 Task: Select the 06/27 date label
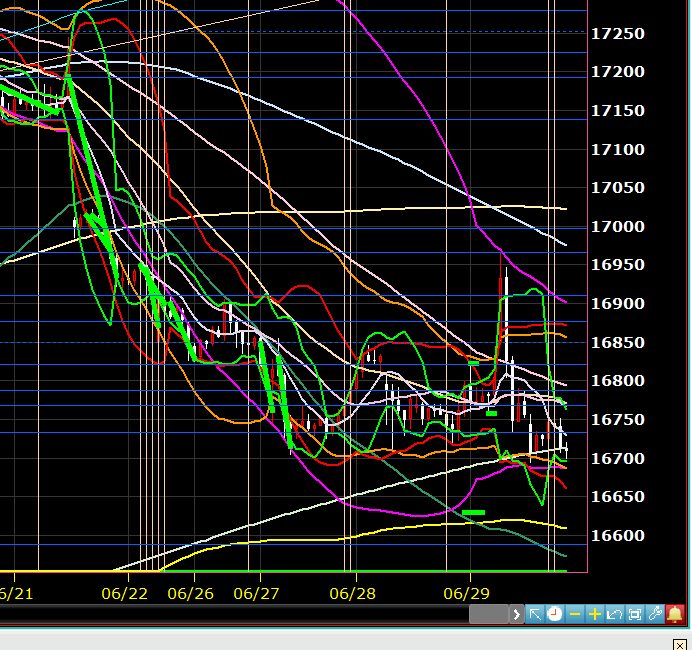[x=257, y=593]
